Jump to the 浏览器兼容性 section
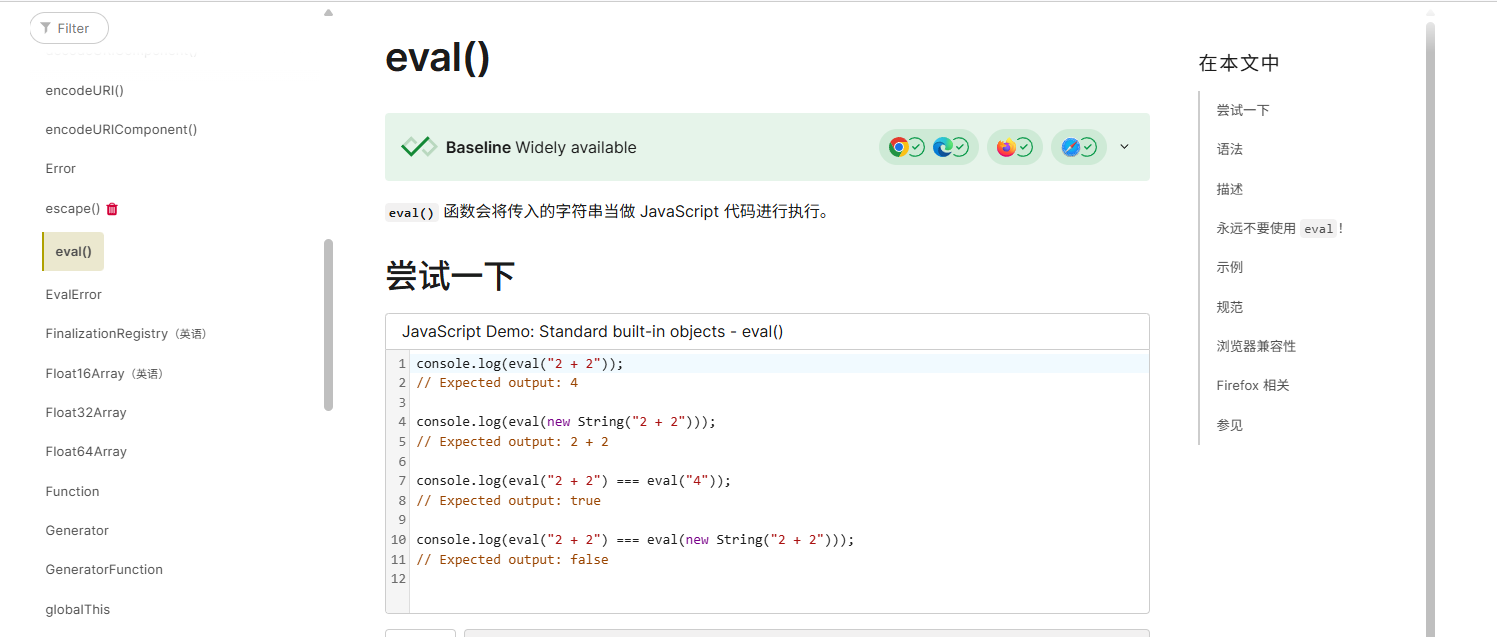 pyautogui.click(x=1256, y=346)
